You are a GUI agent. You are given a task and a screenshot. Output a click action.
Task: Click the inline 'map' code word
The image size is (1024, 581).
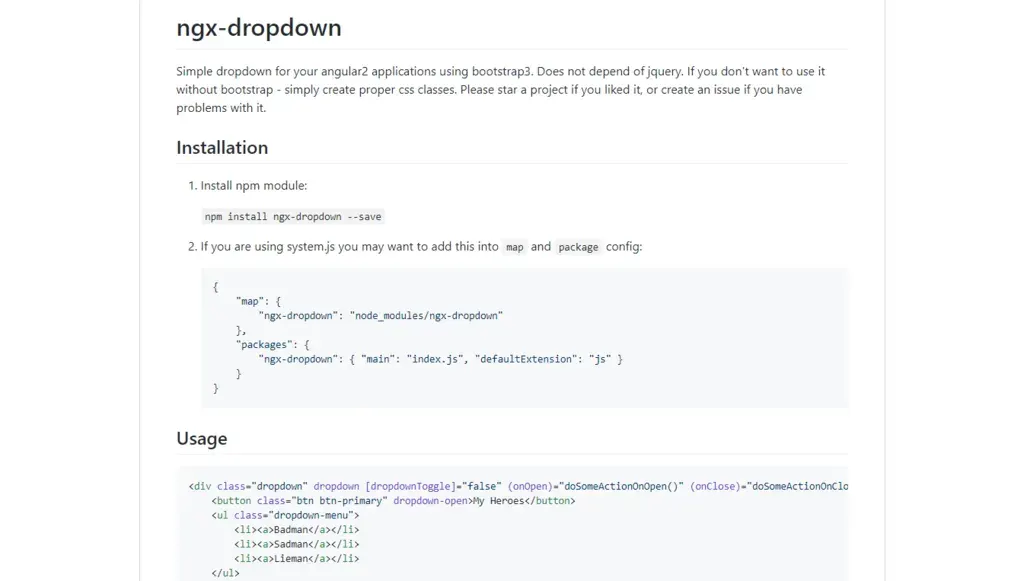pos(515,247)
